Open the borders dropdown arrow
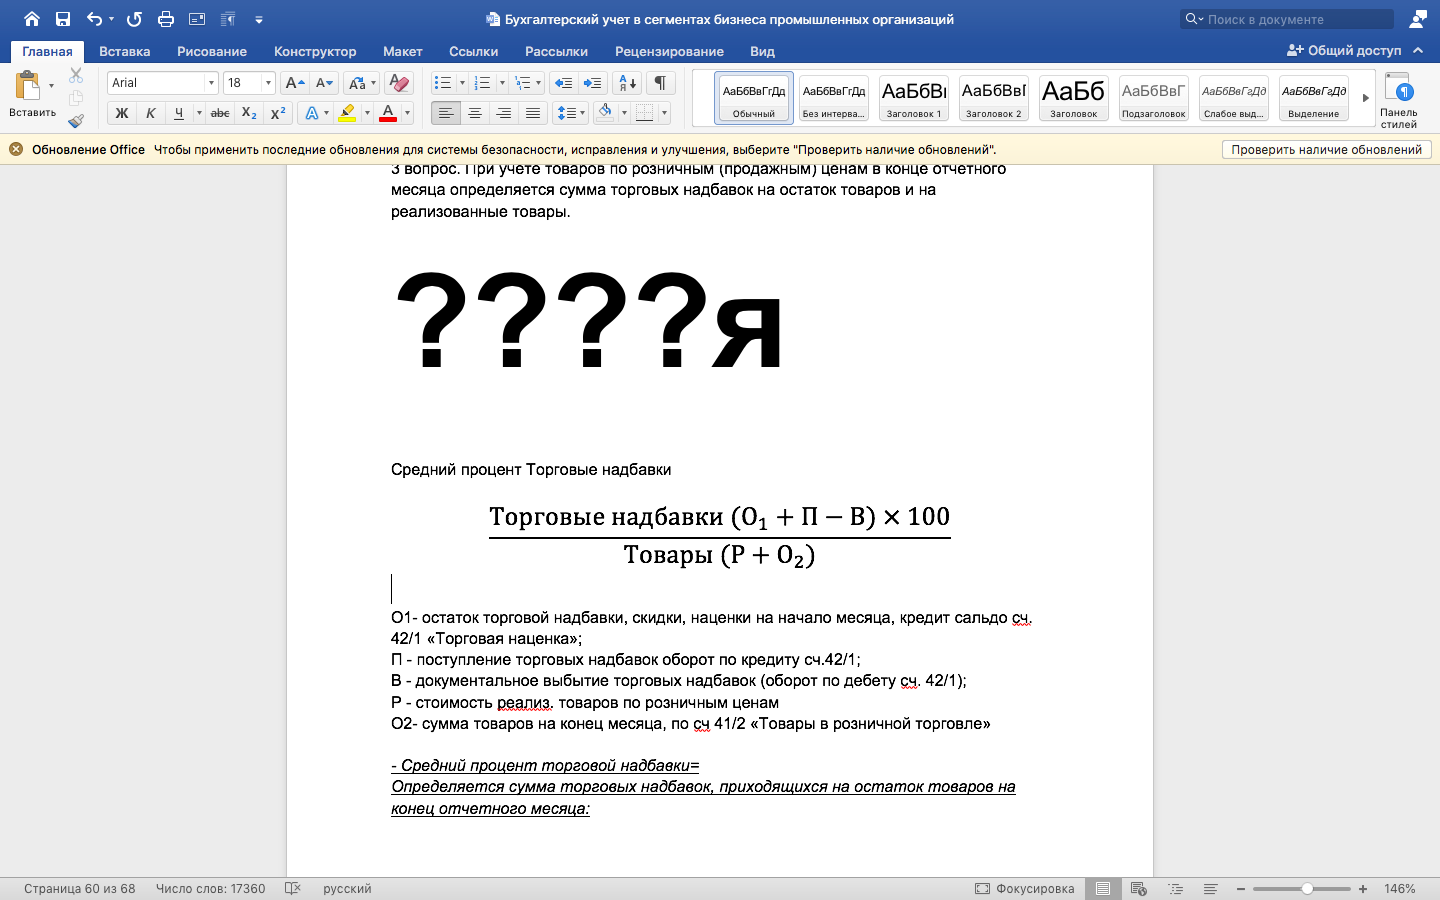The width and height of the screenshot is (1440, 900). 664,113
